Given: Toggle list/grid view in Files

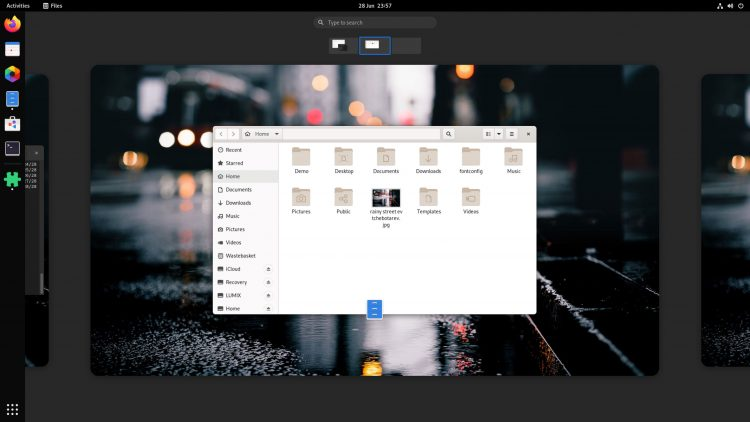Looking at the screenshot, I should click(x=488, y=134).
